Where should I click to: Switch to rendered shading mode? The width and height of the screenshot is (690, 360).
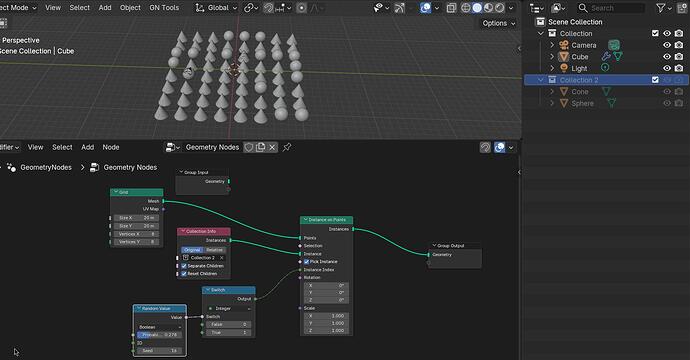(500, 8)
